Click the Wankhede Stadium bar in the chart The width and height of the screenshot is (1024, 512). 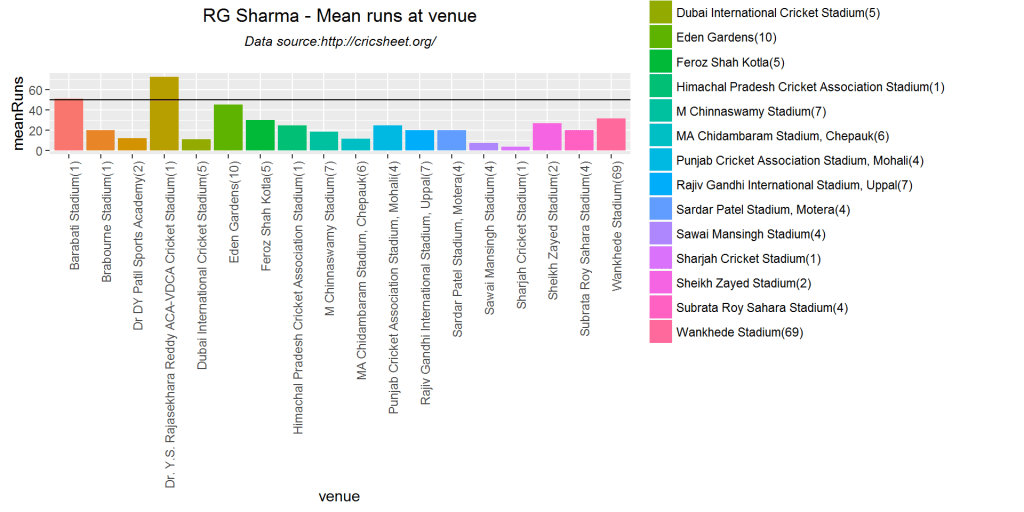click(x=610, y=135)
